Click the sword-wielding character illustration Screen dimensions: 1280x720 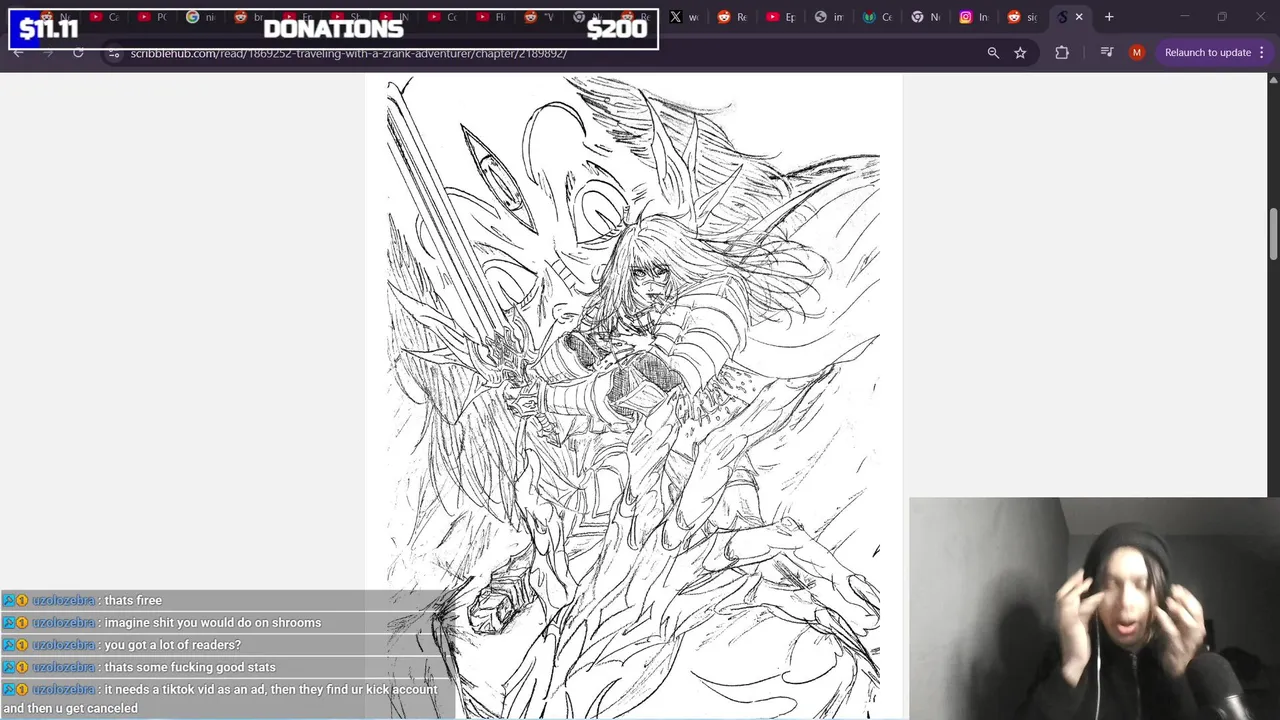pyautogui.click(x=633, y=397)
